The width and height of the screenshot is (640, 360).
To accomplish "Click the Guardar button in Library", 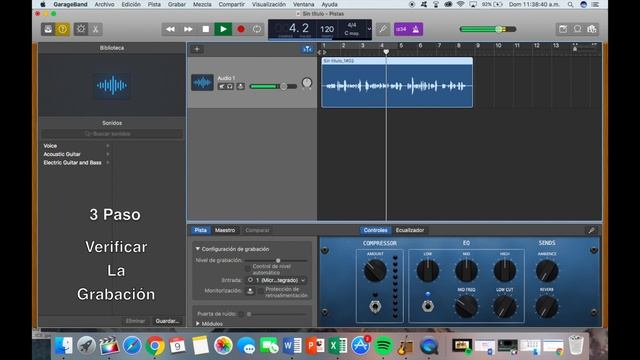I will coord(167,321).
